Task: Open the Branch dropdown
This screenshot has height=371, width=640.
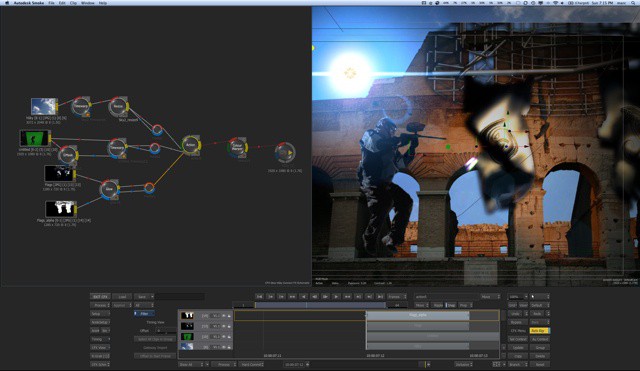Action: click(x=518, y=364)
